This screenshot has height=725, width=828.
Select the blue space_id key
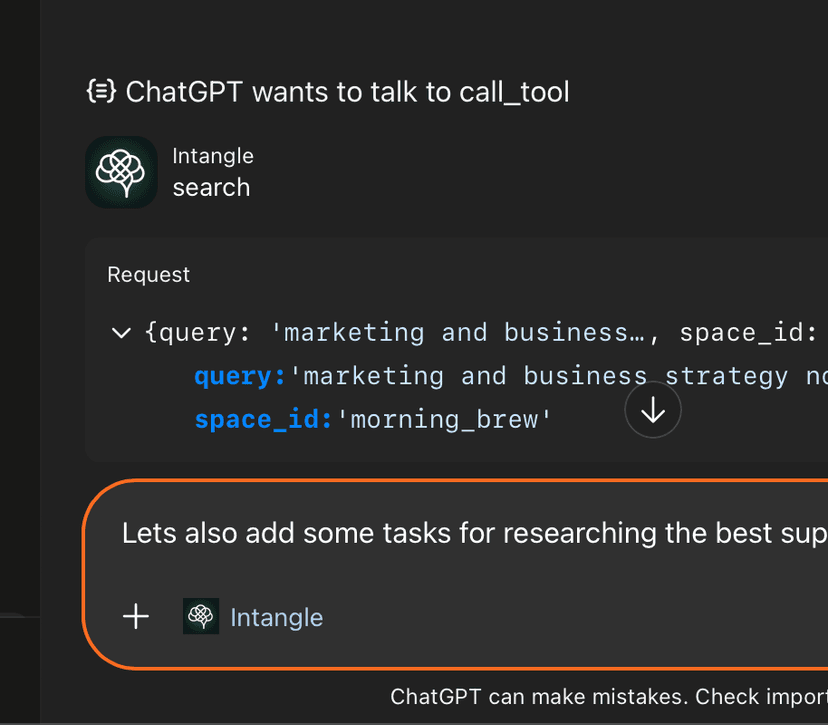click(x=264, y=419)
